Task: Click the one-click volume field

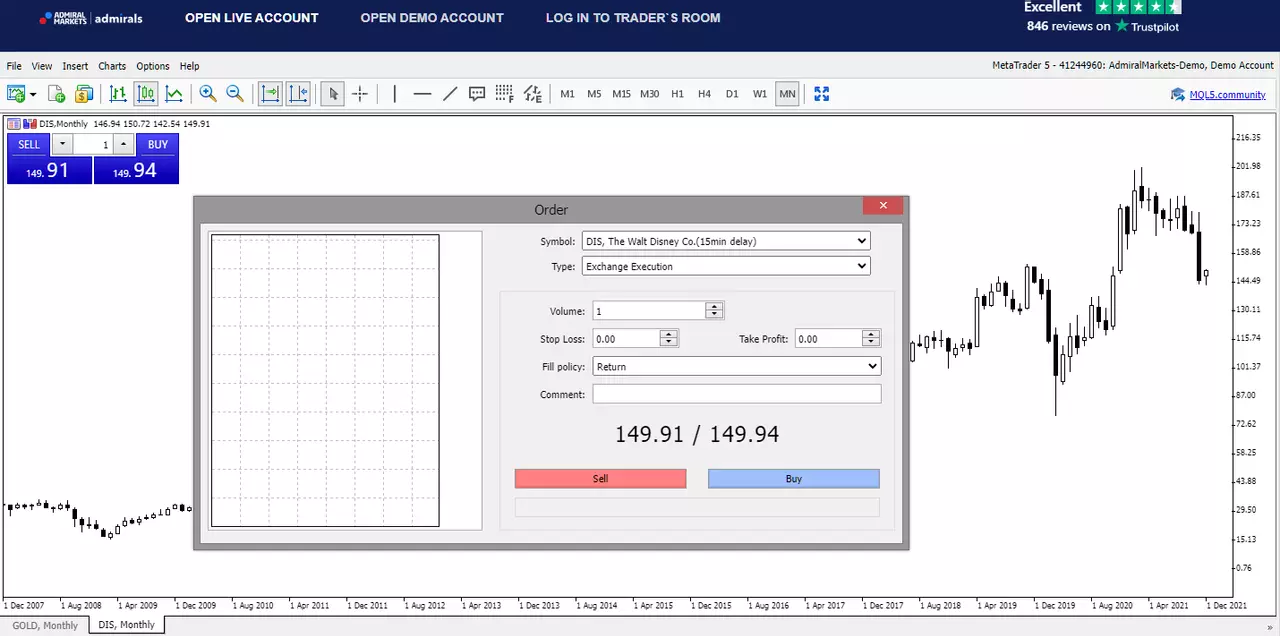Action: pos(93,145)
